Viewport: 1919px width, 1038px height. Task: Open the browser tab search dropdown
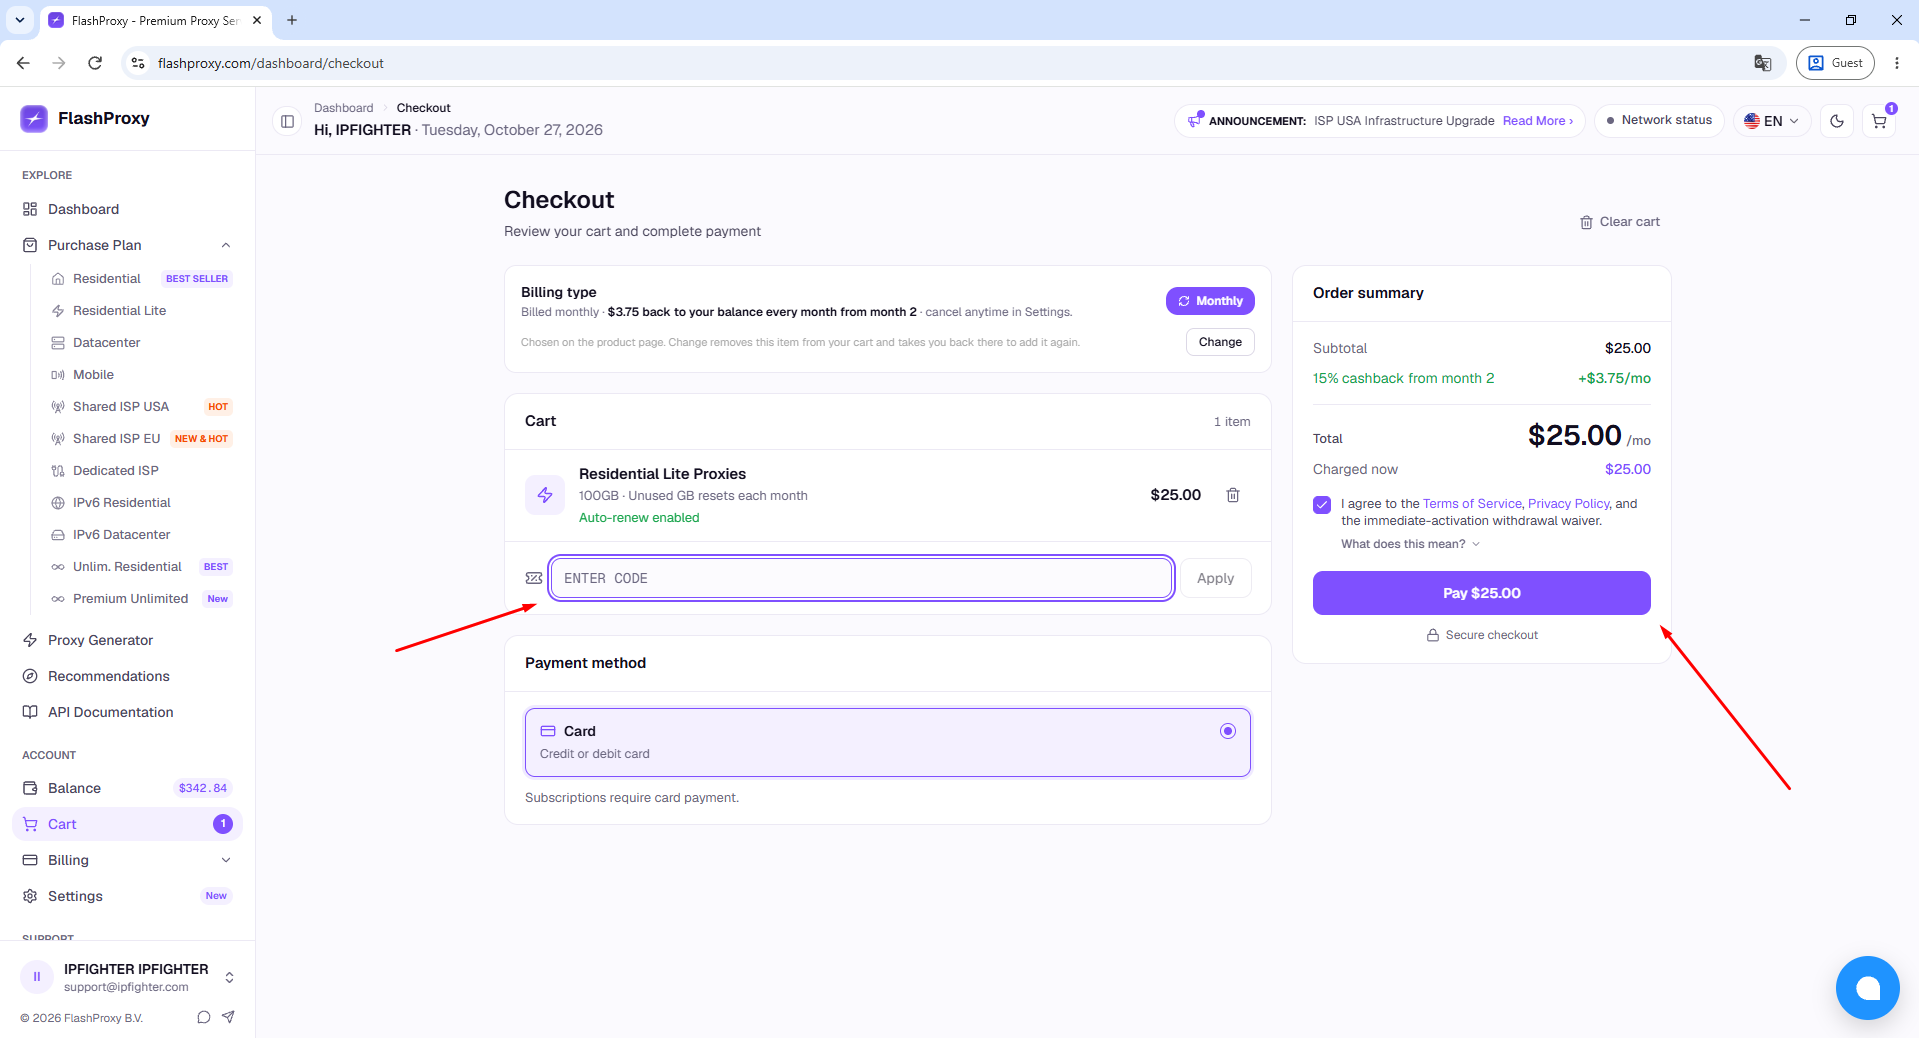click(20, 20)
